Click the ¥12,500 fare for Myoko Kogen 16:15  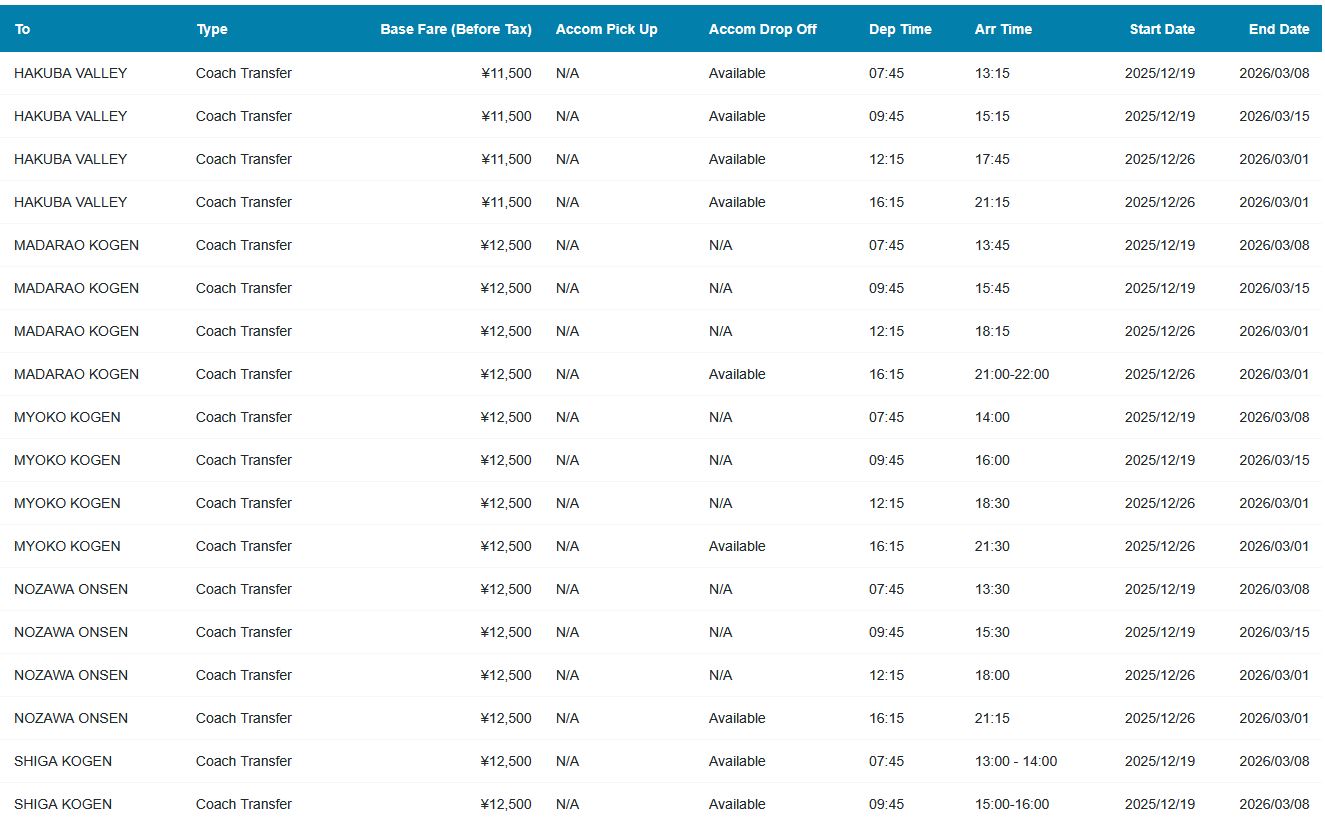tap(506, 546)
